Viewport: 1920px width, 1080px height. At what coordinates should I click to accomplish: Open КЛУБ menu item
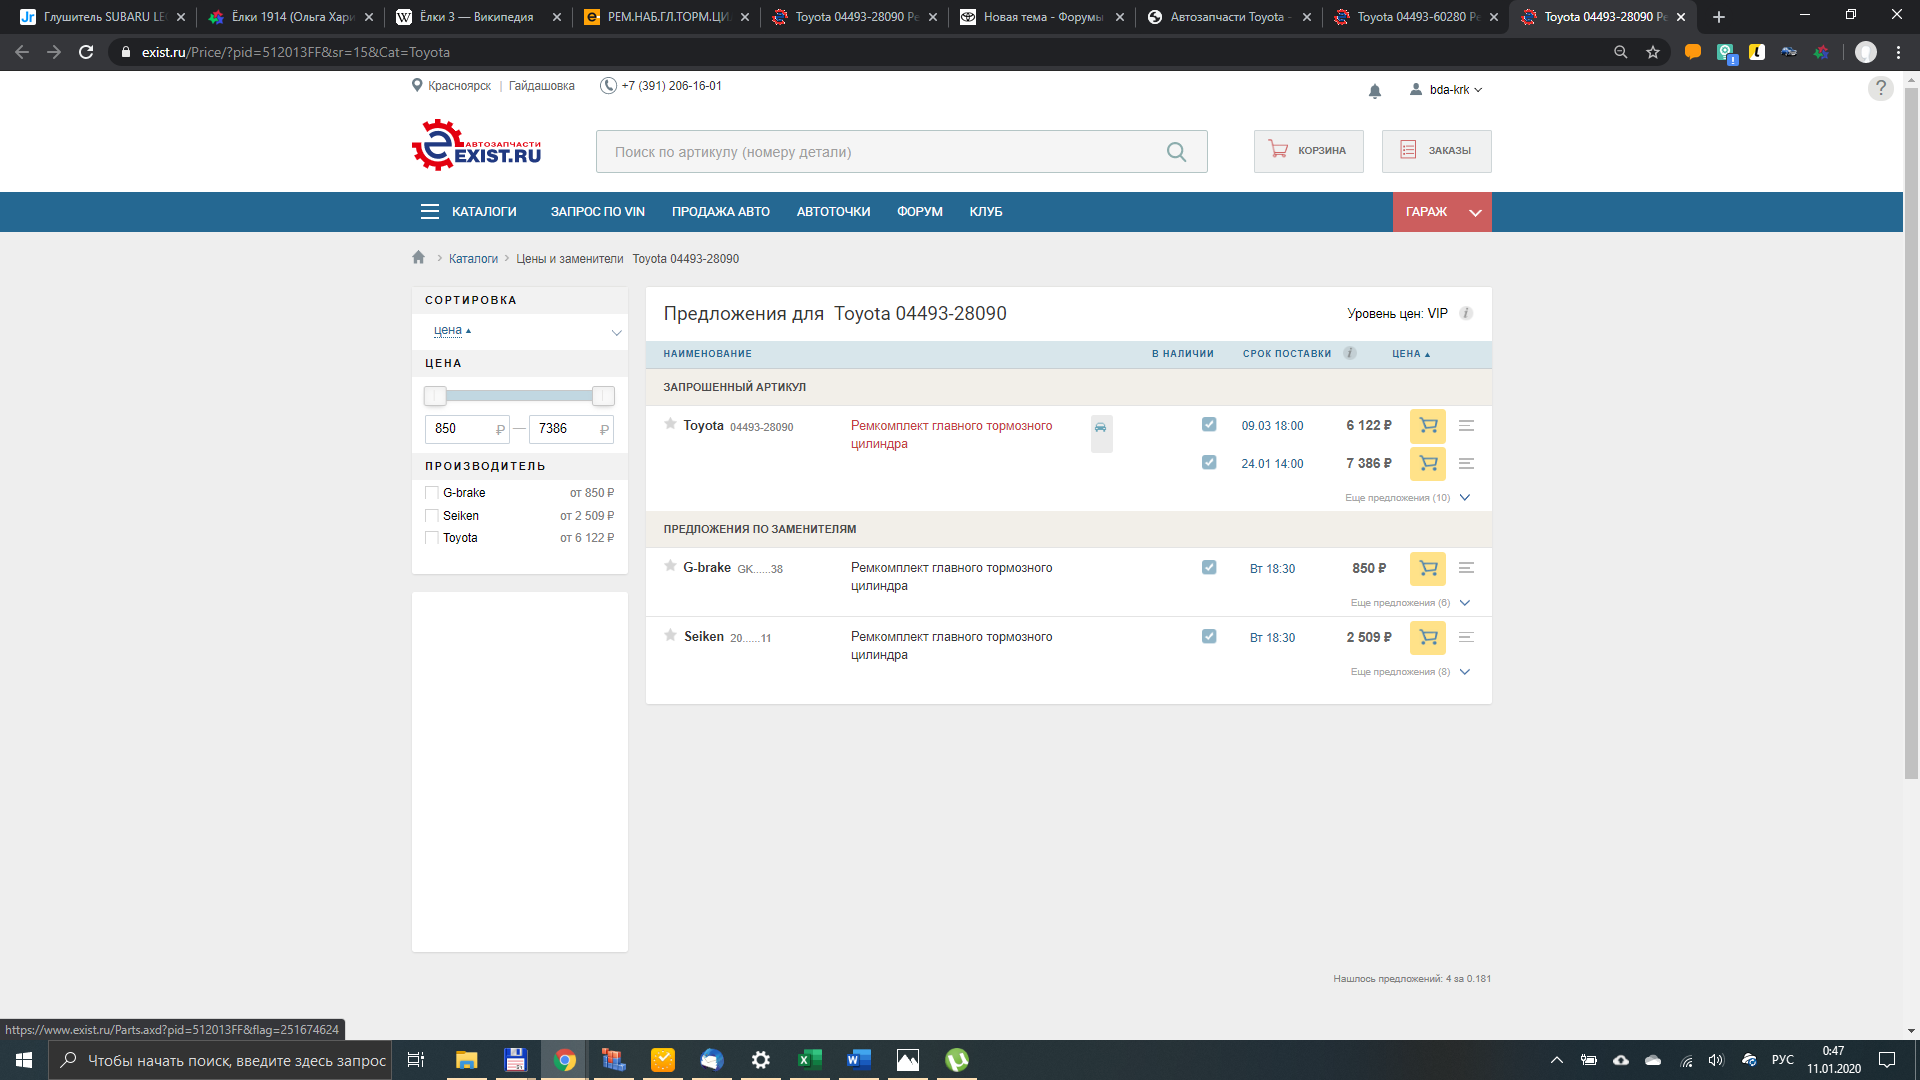pyautogui.click(x=985, y=212)
